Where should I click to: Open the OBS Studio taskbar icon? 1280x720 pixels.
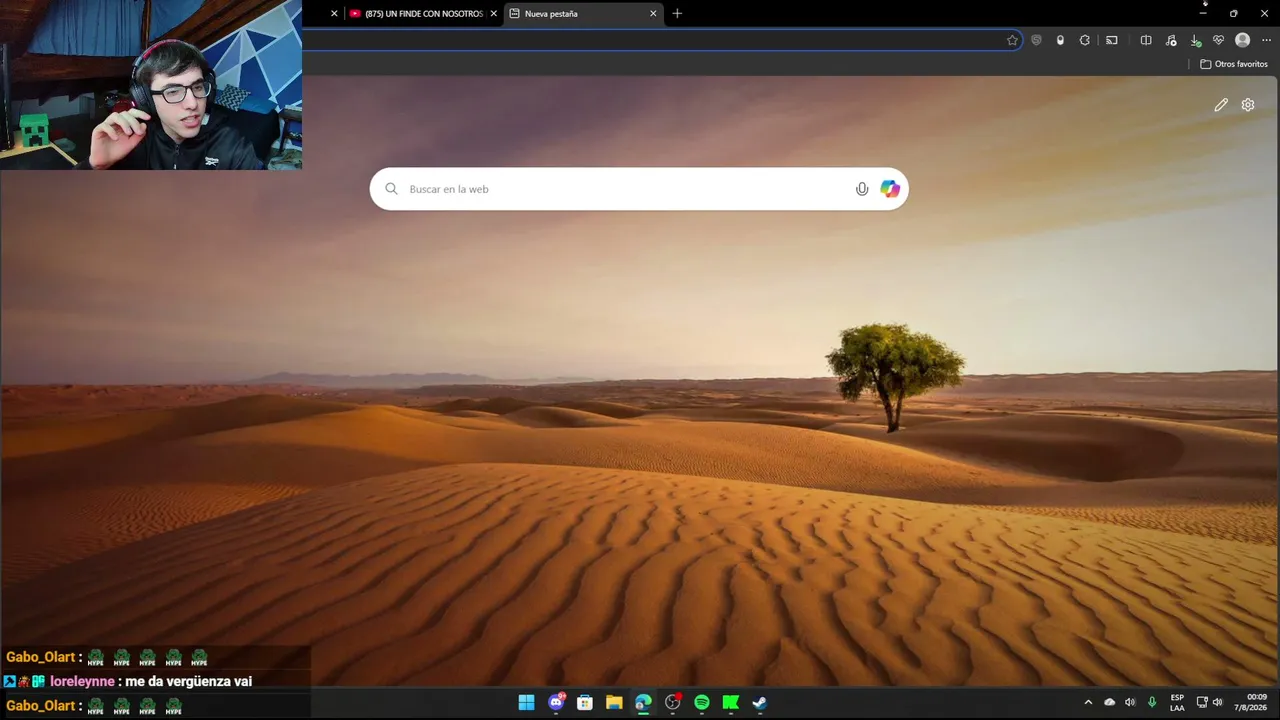(x=673, y=703)
